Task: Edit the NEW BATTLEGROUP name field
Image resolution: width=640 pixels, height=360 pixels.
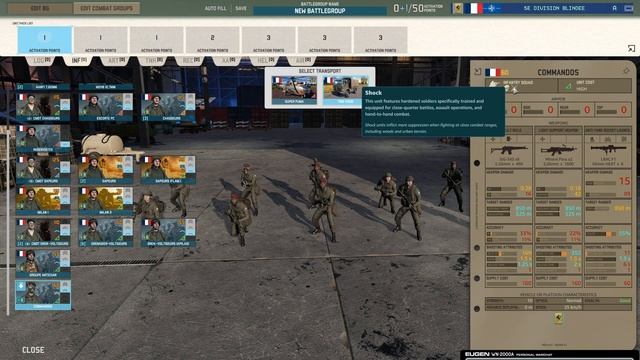Action: pos(320,11)
